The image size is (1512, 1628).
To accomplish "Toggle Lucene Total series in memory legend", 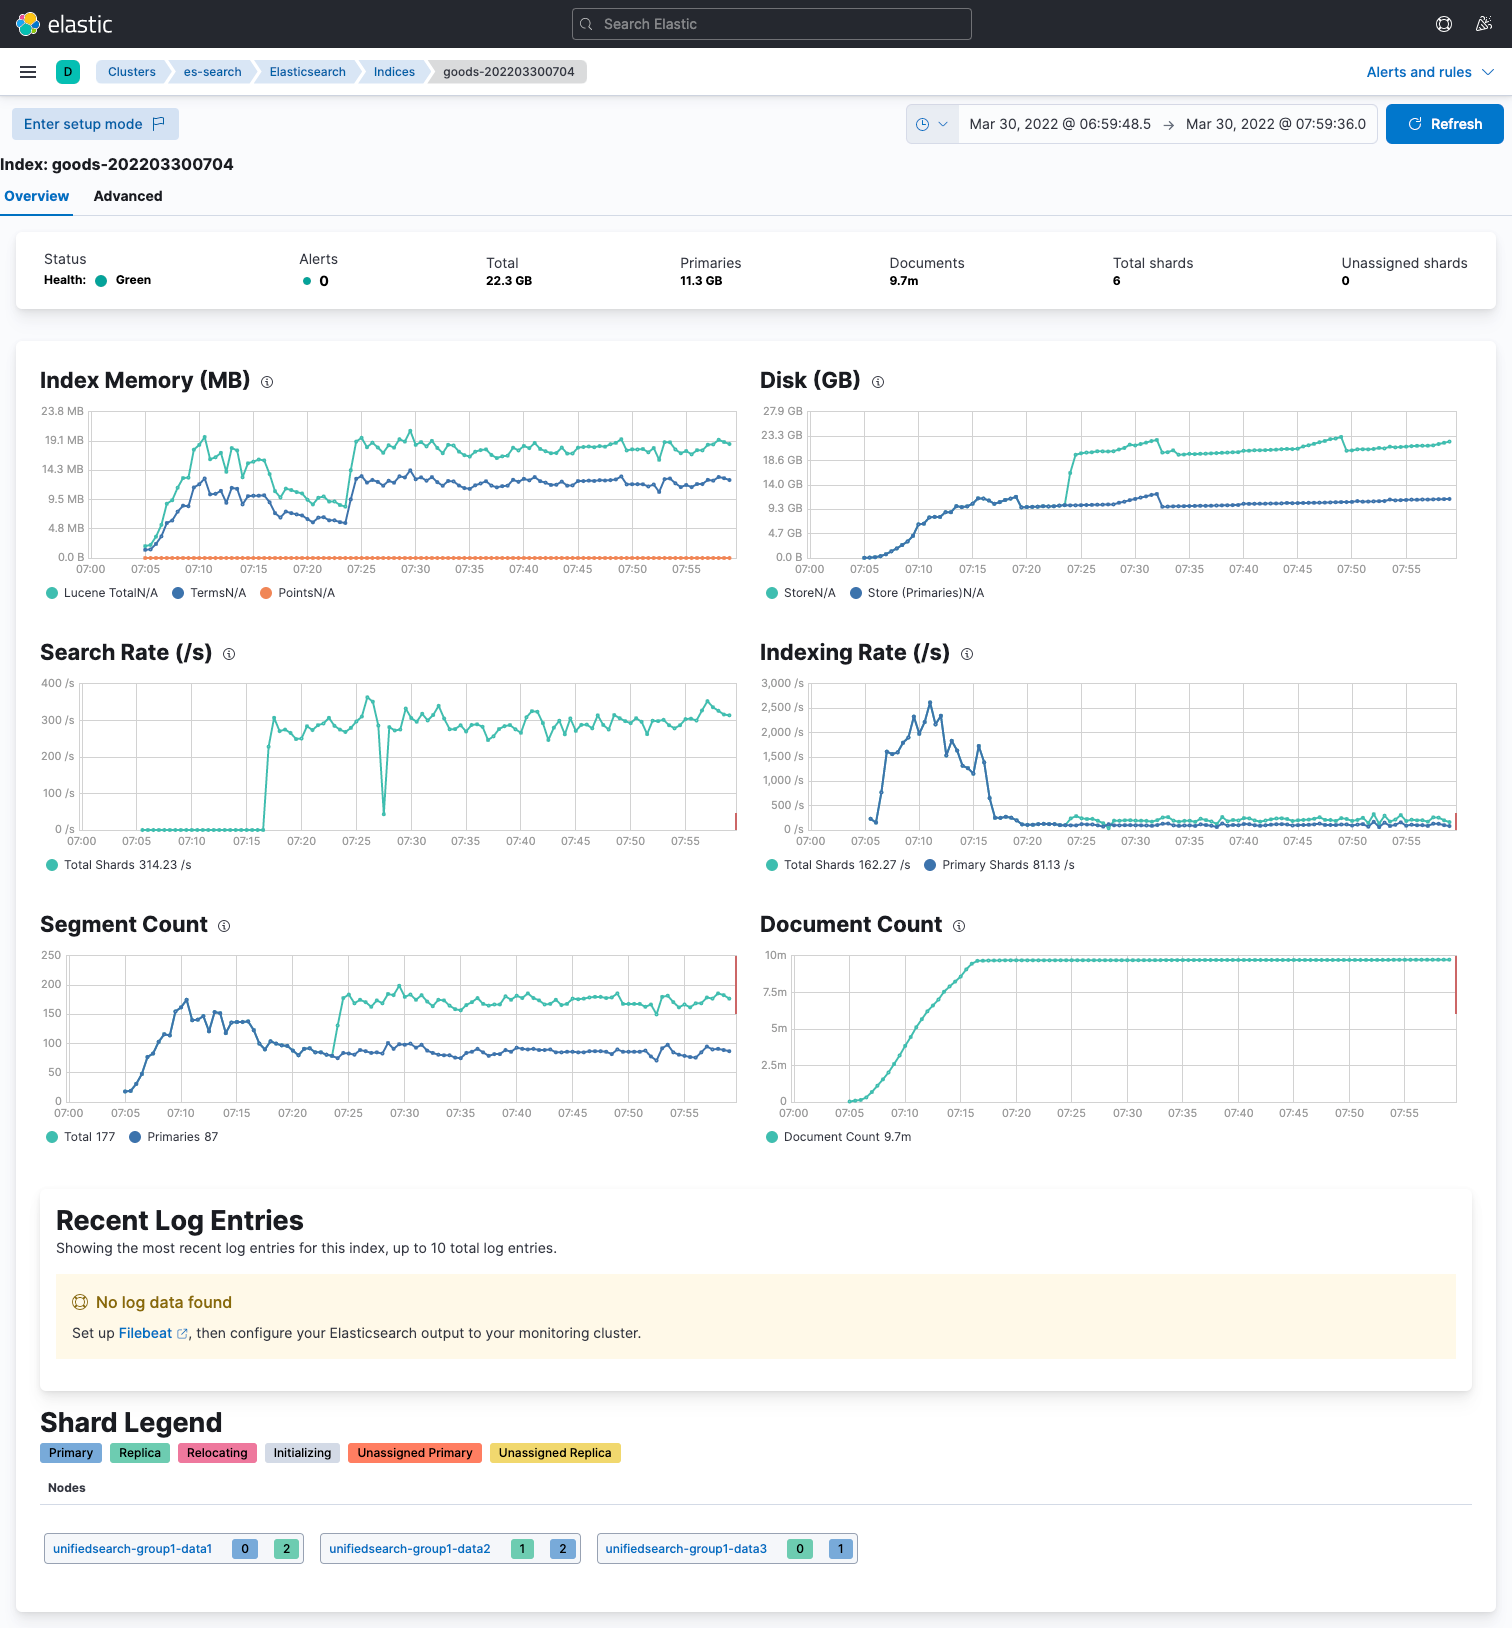I will [x=102, y=593].
